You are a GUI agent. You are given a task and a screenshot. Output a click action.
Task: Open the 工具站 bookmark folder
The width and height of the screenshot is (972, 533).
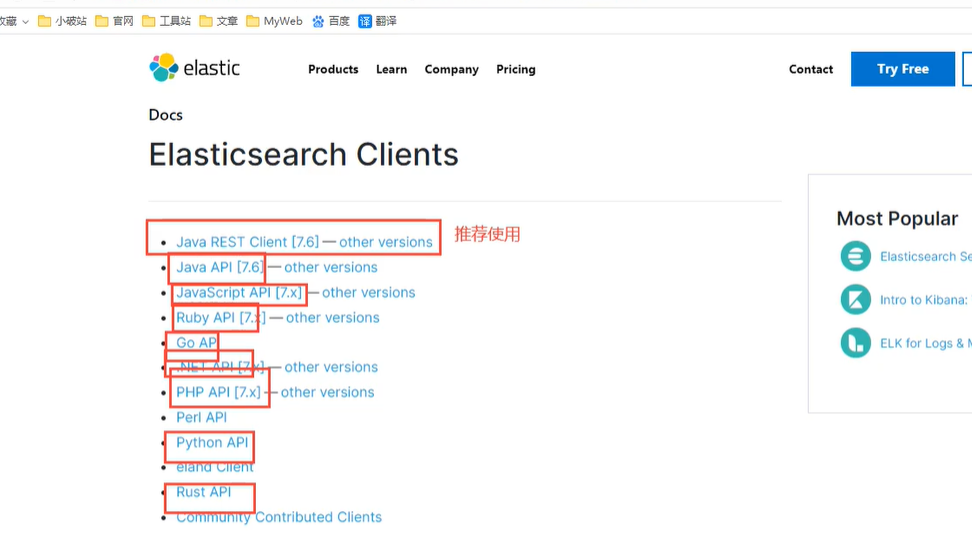pyautogui.click(x=166, y=21)
